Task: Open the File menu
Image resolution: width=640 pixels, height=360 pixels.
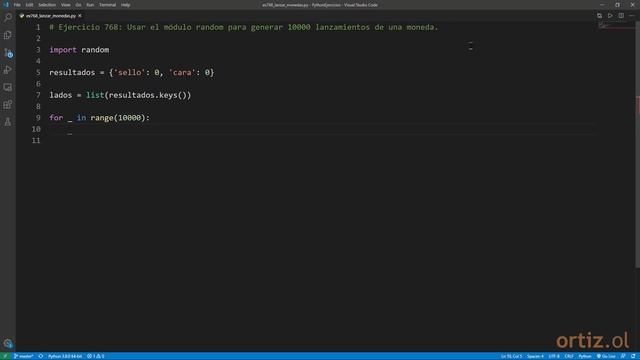Action: [x=17, y=5]
